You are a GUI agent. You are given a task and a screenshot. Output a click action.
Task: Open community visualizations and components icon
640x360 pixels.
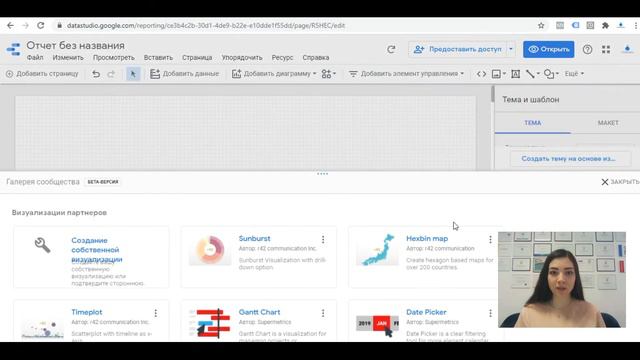[x=328, y=74]
